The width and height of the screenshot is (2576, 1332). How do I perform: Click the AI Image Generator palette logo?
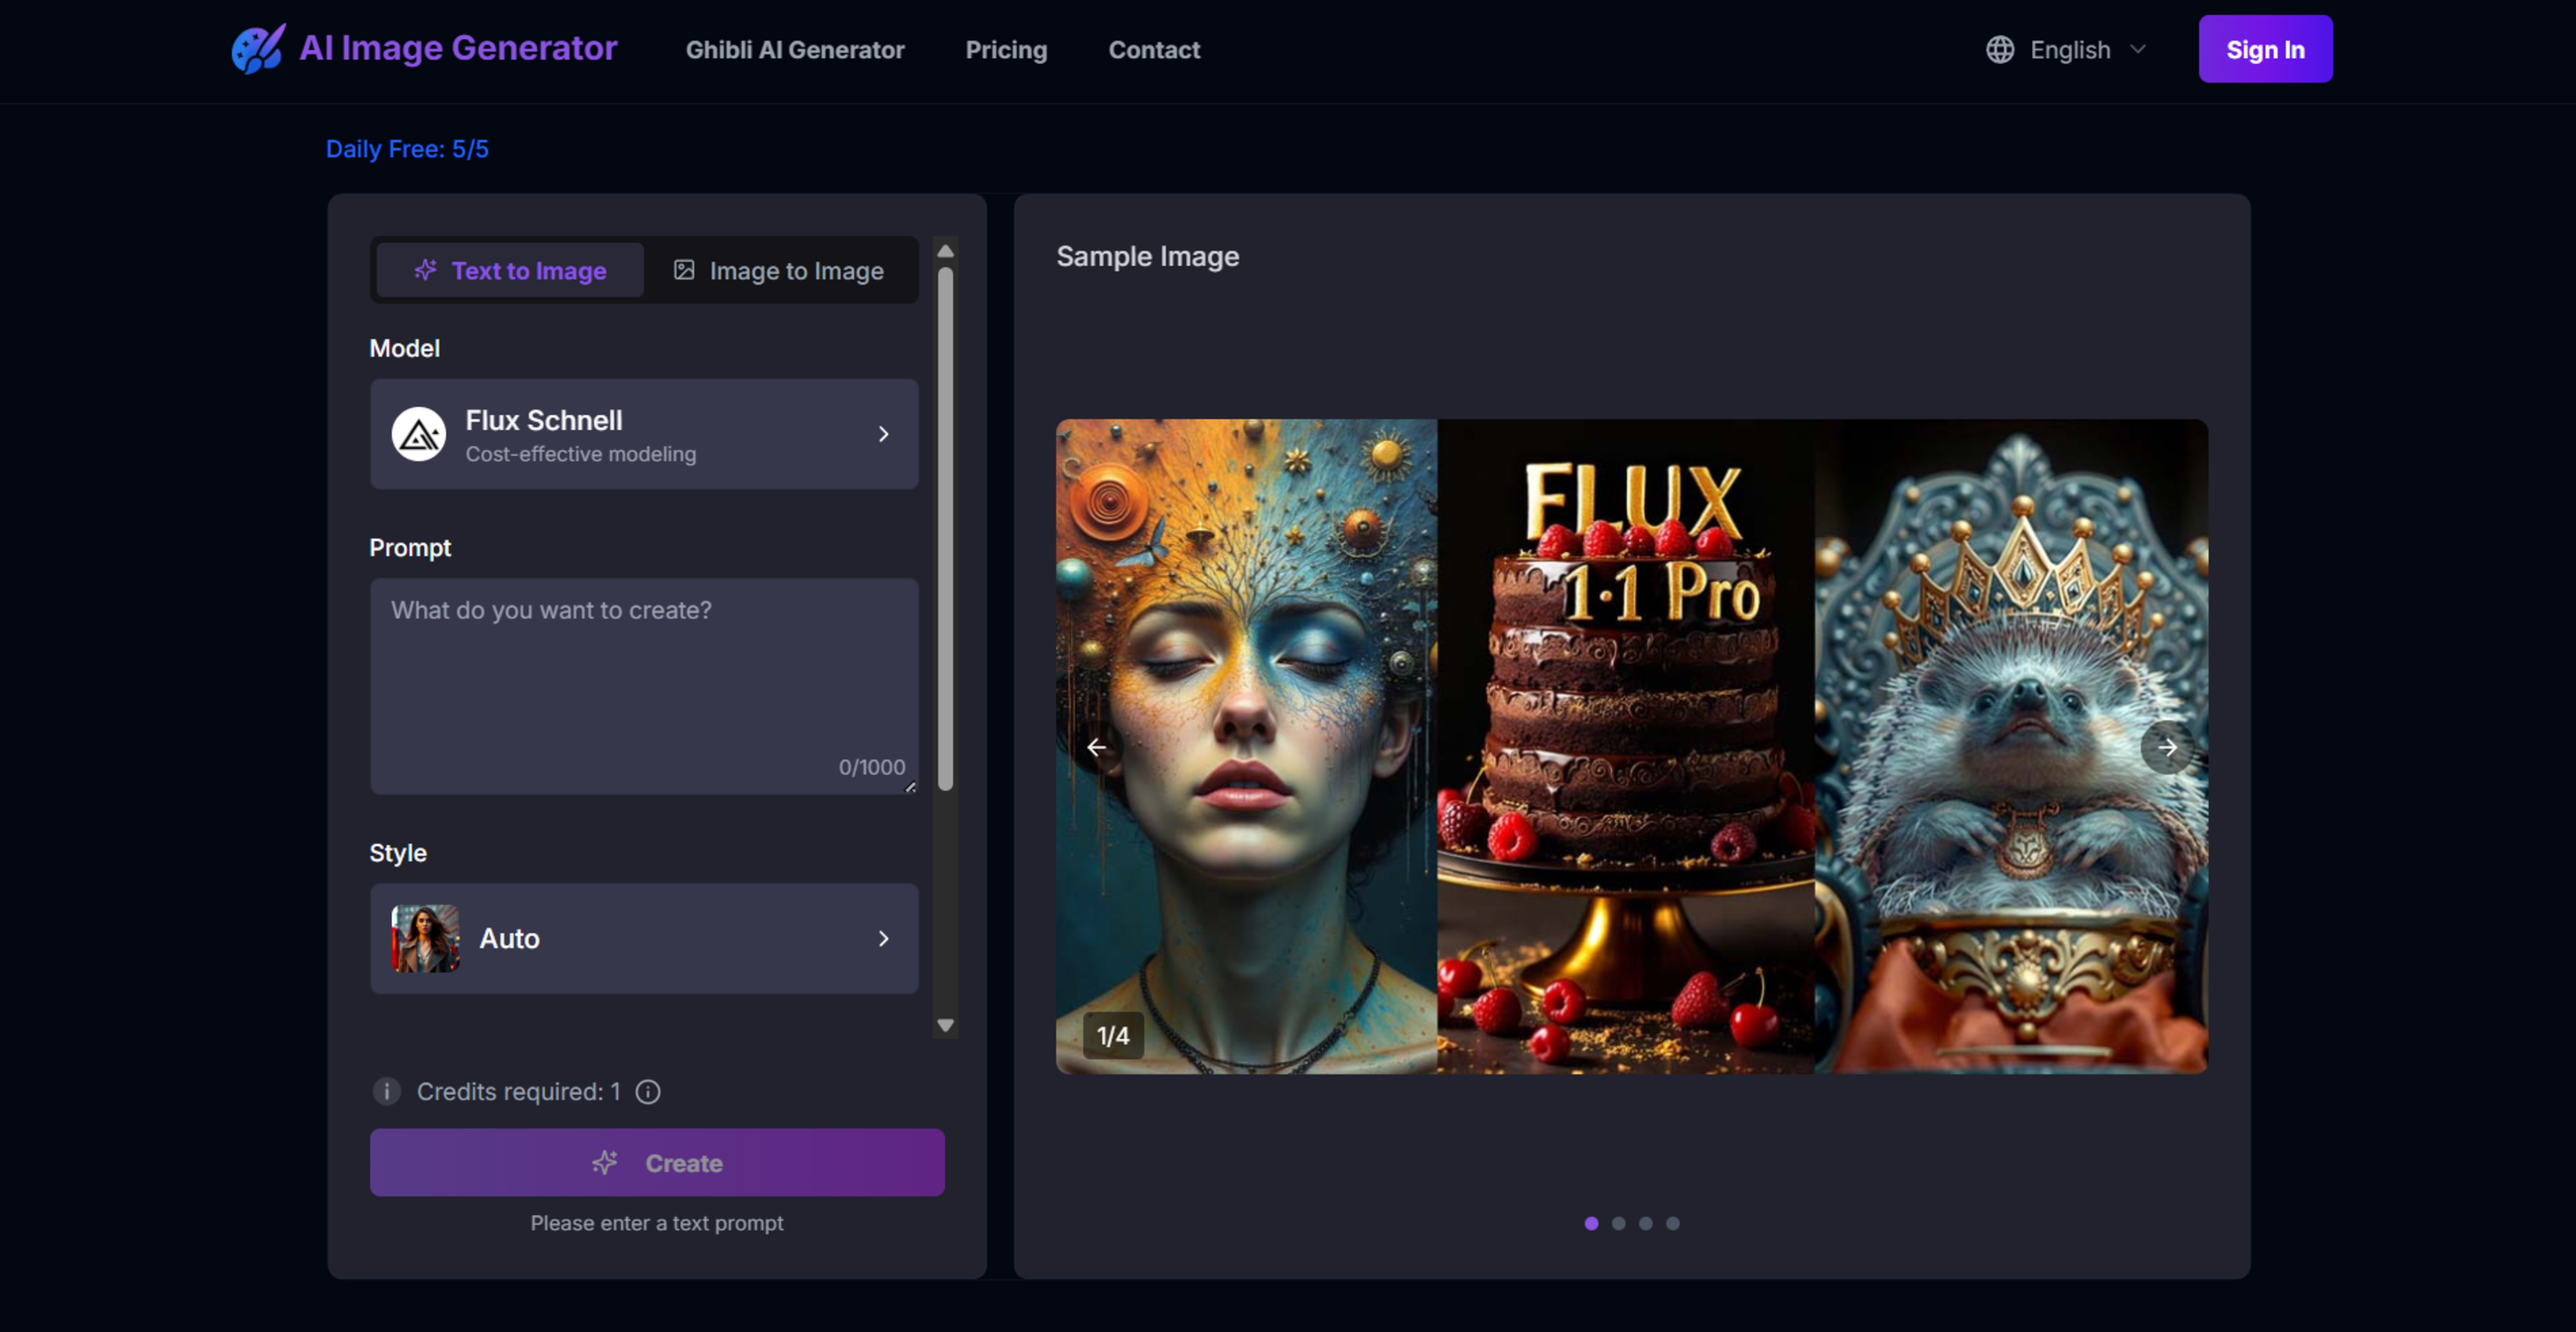tap(258, 48)
